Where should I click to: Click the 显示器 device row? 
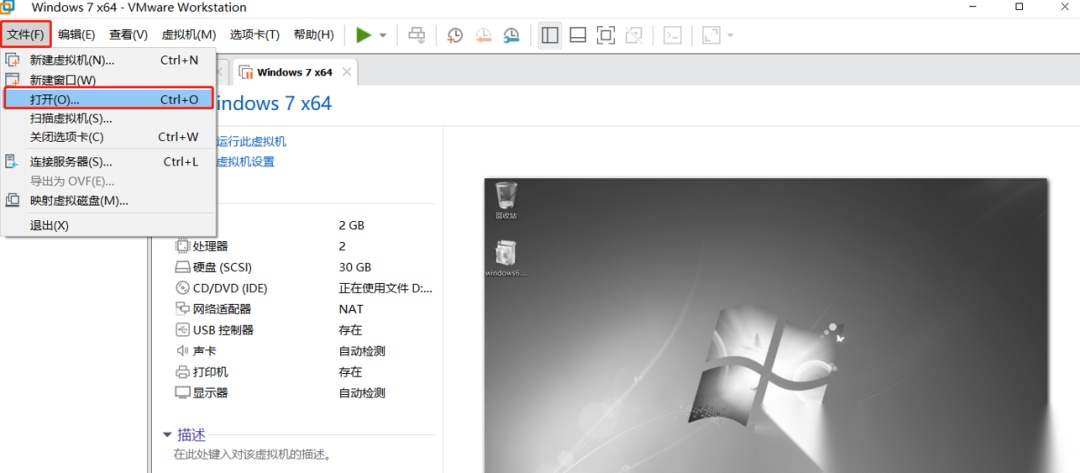(x=303, y=393)
